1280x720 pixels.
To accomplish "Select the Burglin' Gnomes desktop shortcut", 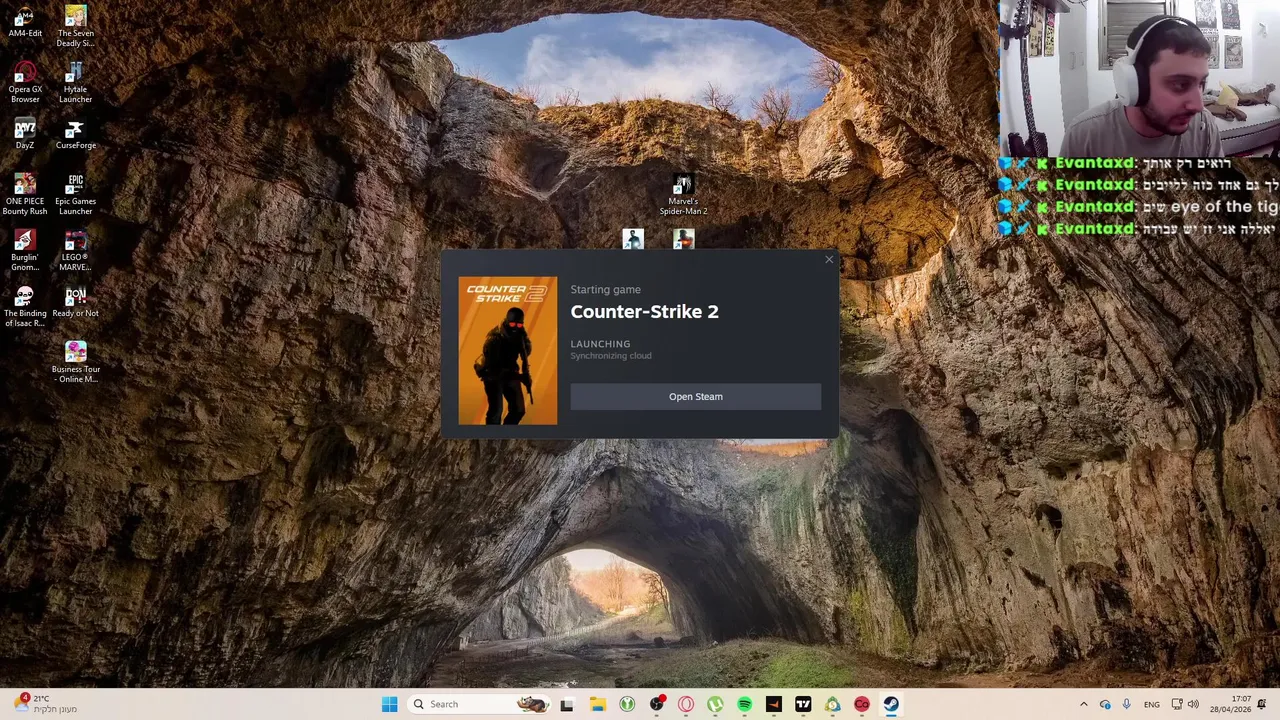I will pos(25,250).
